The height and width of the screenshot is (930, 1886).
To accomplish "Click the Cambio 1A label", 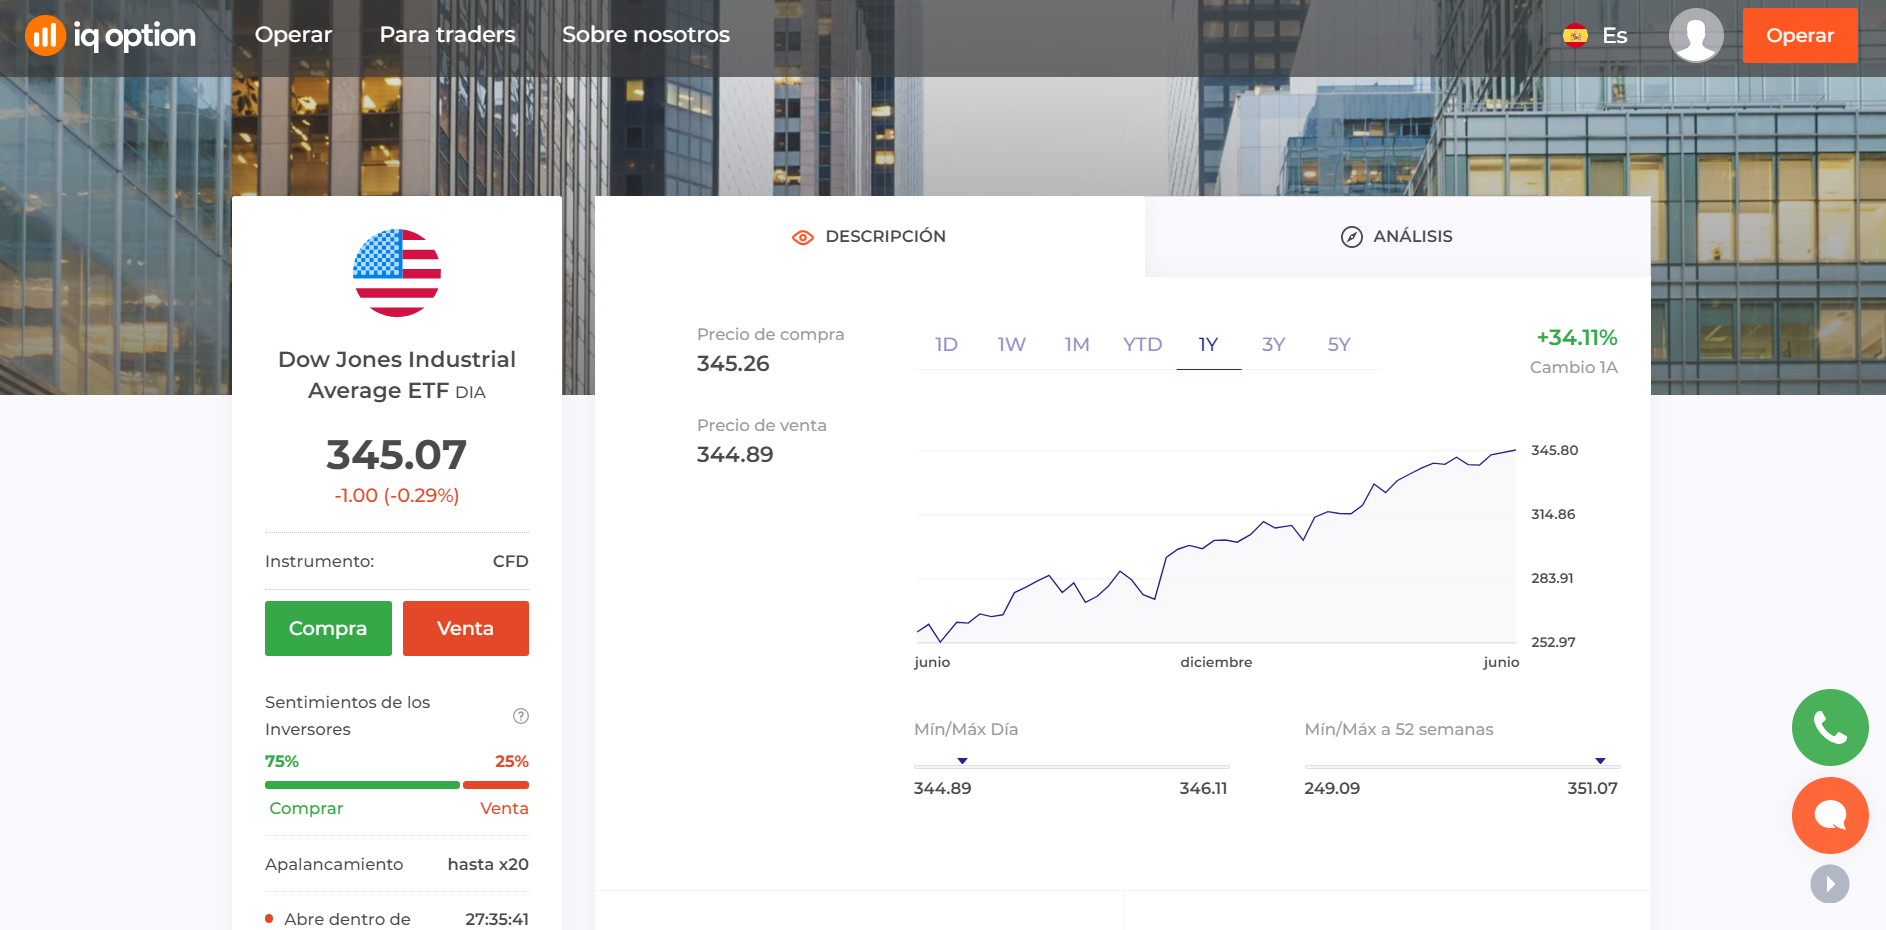I will (x=1573, y=368).
